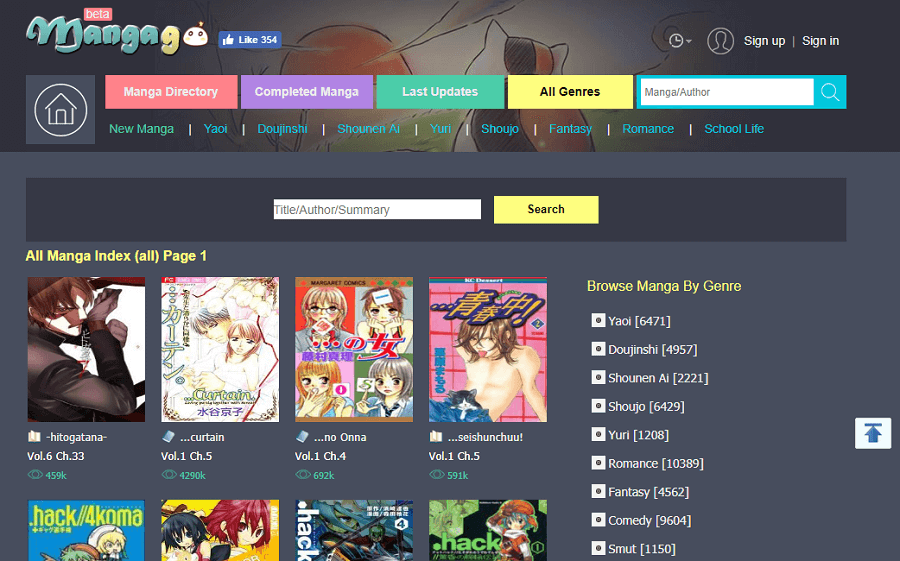Click the user profile avatar icon
This screenshot has width=900, height=561.
pyautogui.click(x=720, y=41)
